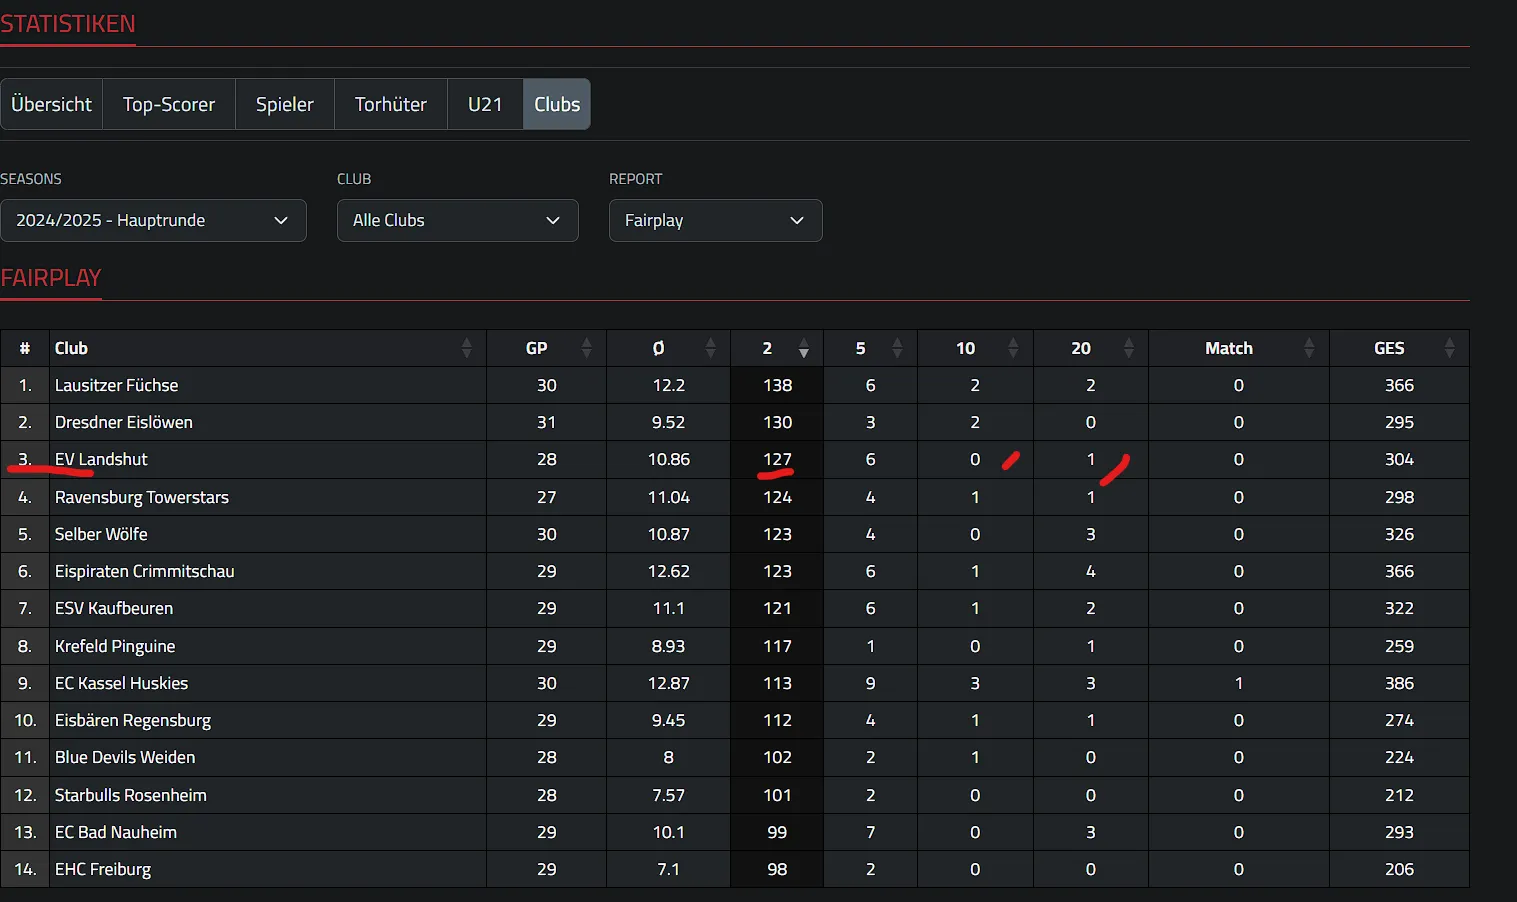The width and height of the screenshot is (1517, 902).
Task: Click GES value 206 for EHC Freiburg
Action: coord(1399,869)
